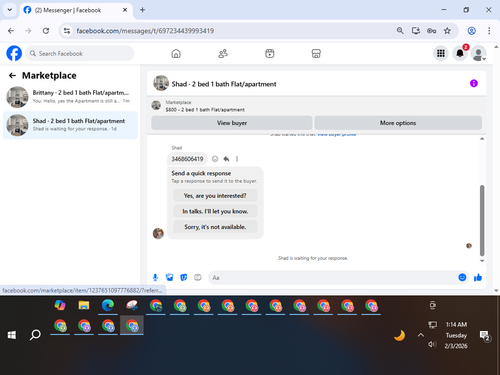Image resolution: width=500 pixels, height=375 pixels.
Task: Click the address bar URL
Action: 145,31
